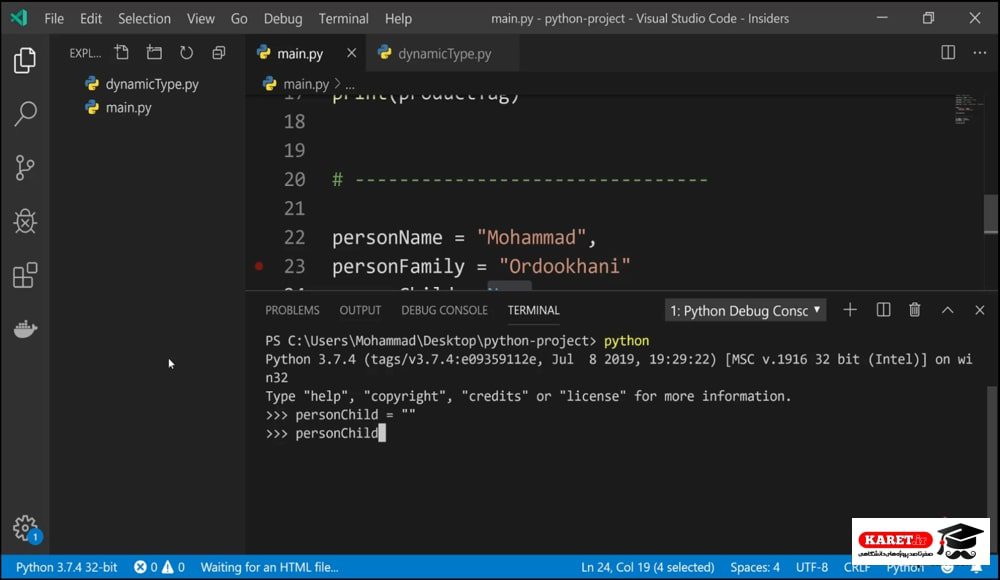Screen dimensions: 1000x580
Task: Open the File menu
Action: tap(54, 19)
